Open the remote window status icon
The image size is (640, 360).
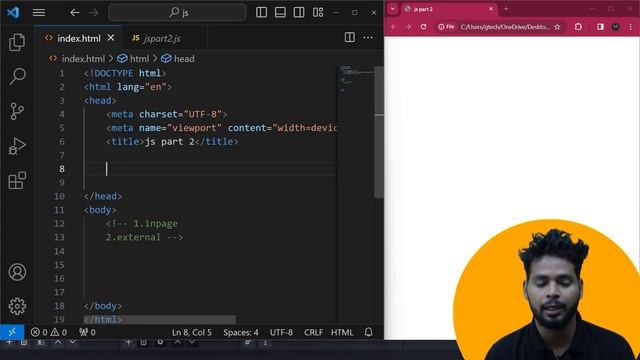click(12, 332)
